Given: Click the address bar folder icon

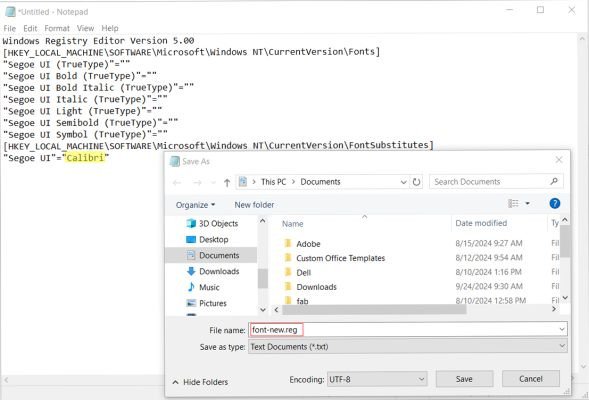Looking at the screenshot, I should [x=243, y=182].
